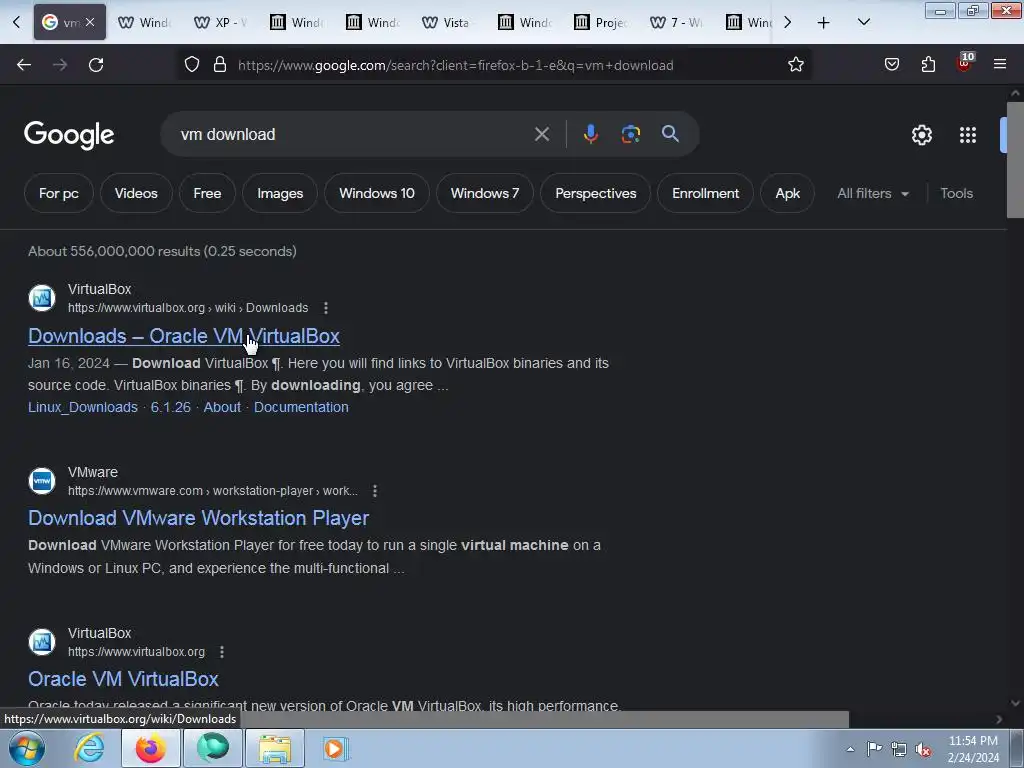1024x768 pixels.
Task: Click the volume muted tray icon
Action: [923, 749]
